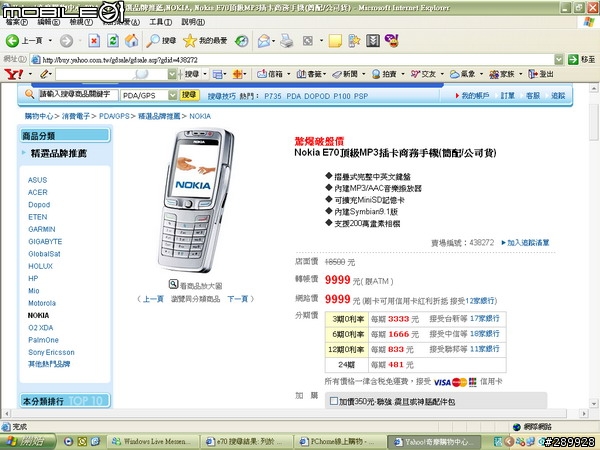600x450 pixels.
Task: Expand the 信箱 toolbar dropdown arrow
Action: [x=289, y=74]
